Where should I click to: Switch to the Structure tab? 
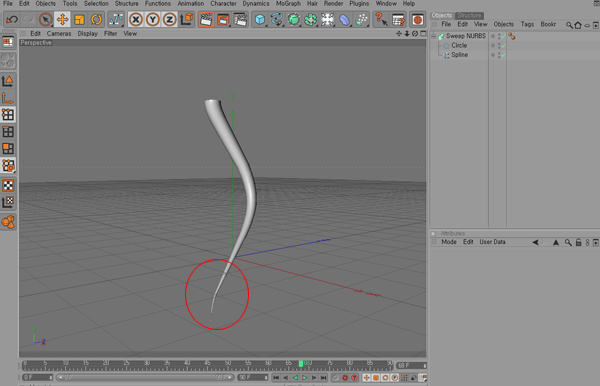(469, 16)
